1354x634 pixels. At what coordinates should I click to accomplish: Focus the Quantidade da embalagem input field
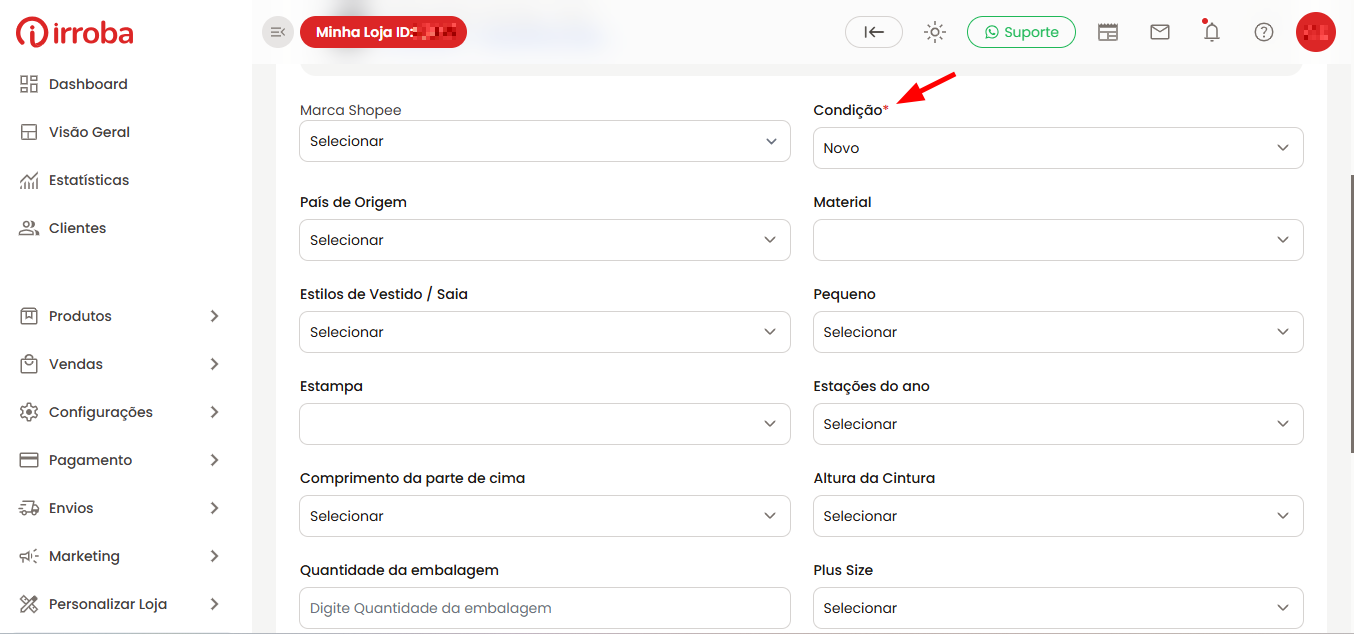coord(545,608)
